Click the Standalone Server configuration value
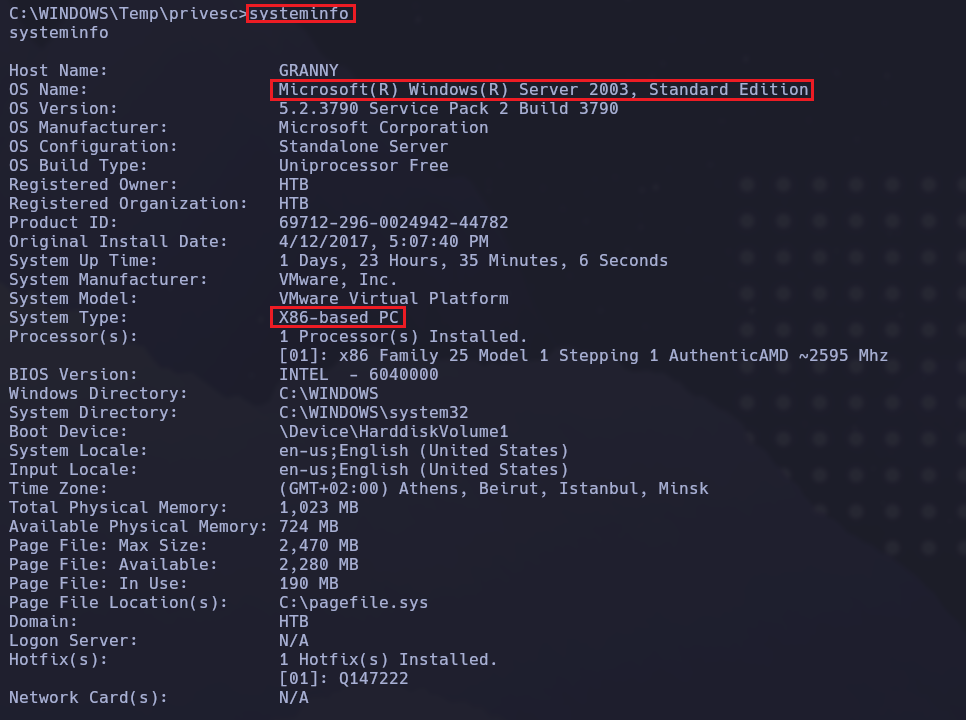This screenshot has height=720, width=966. pos(363,146)
